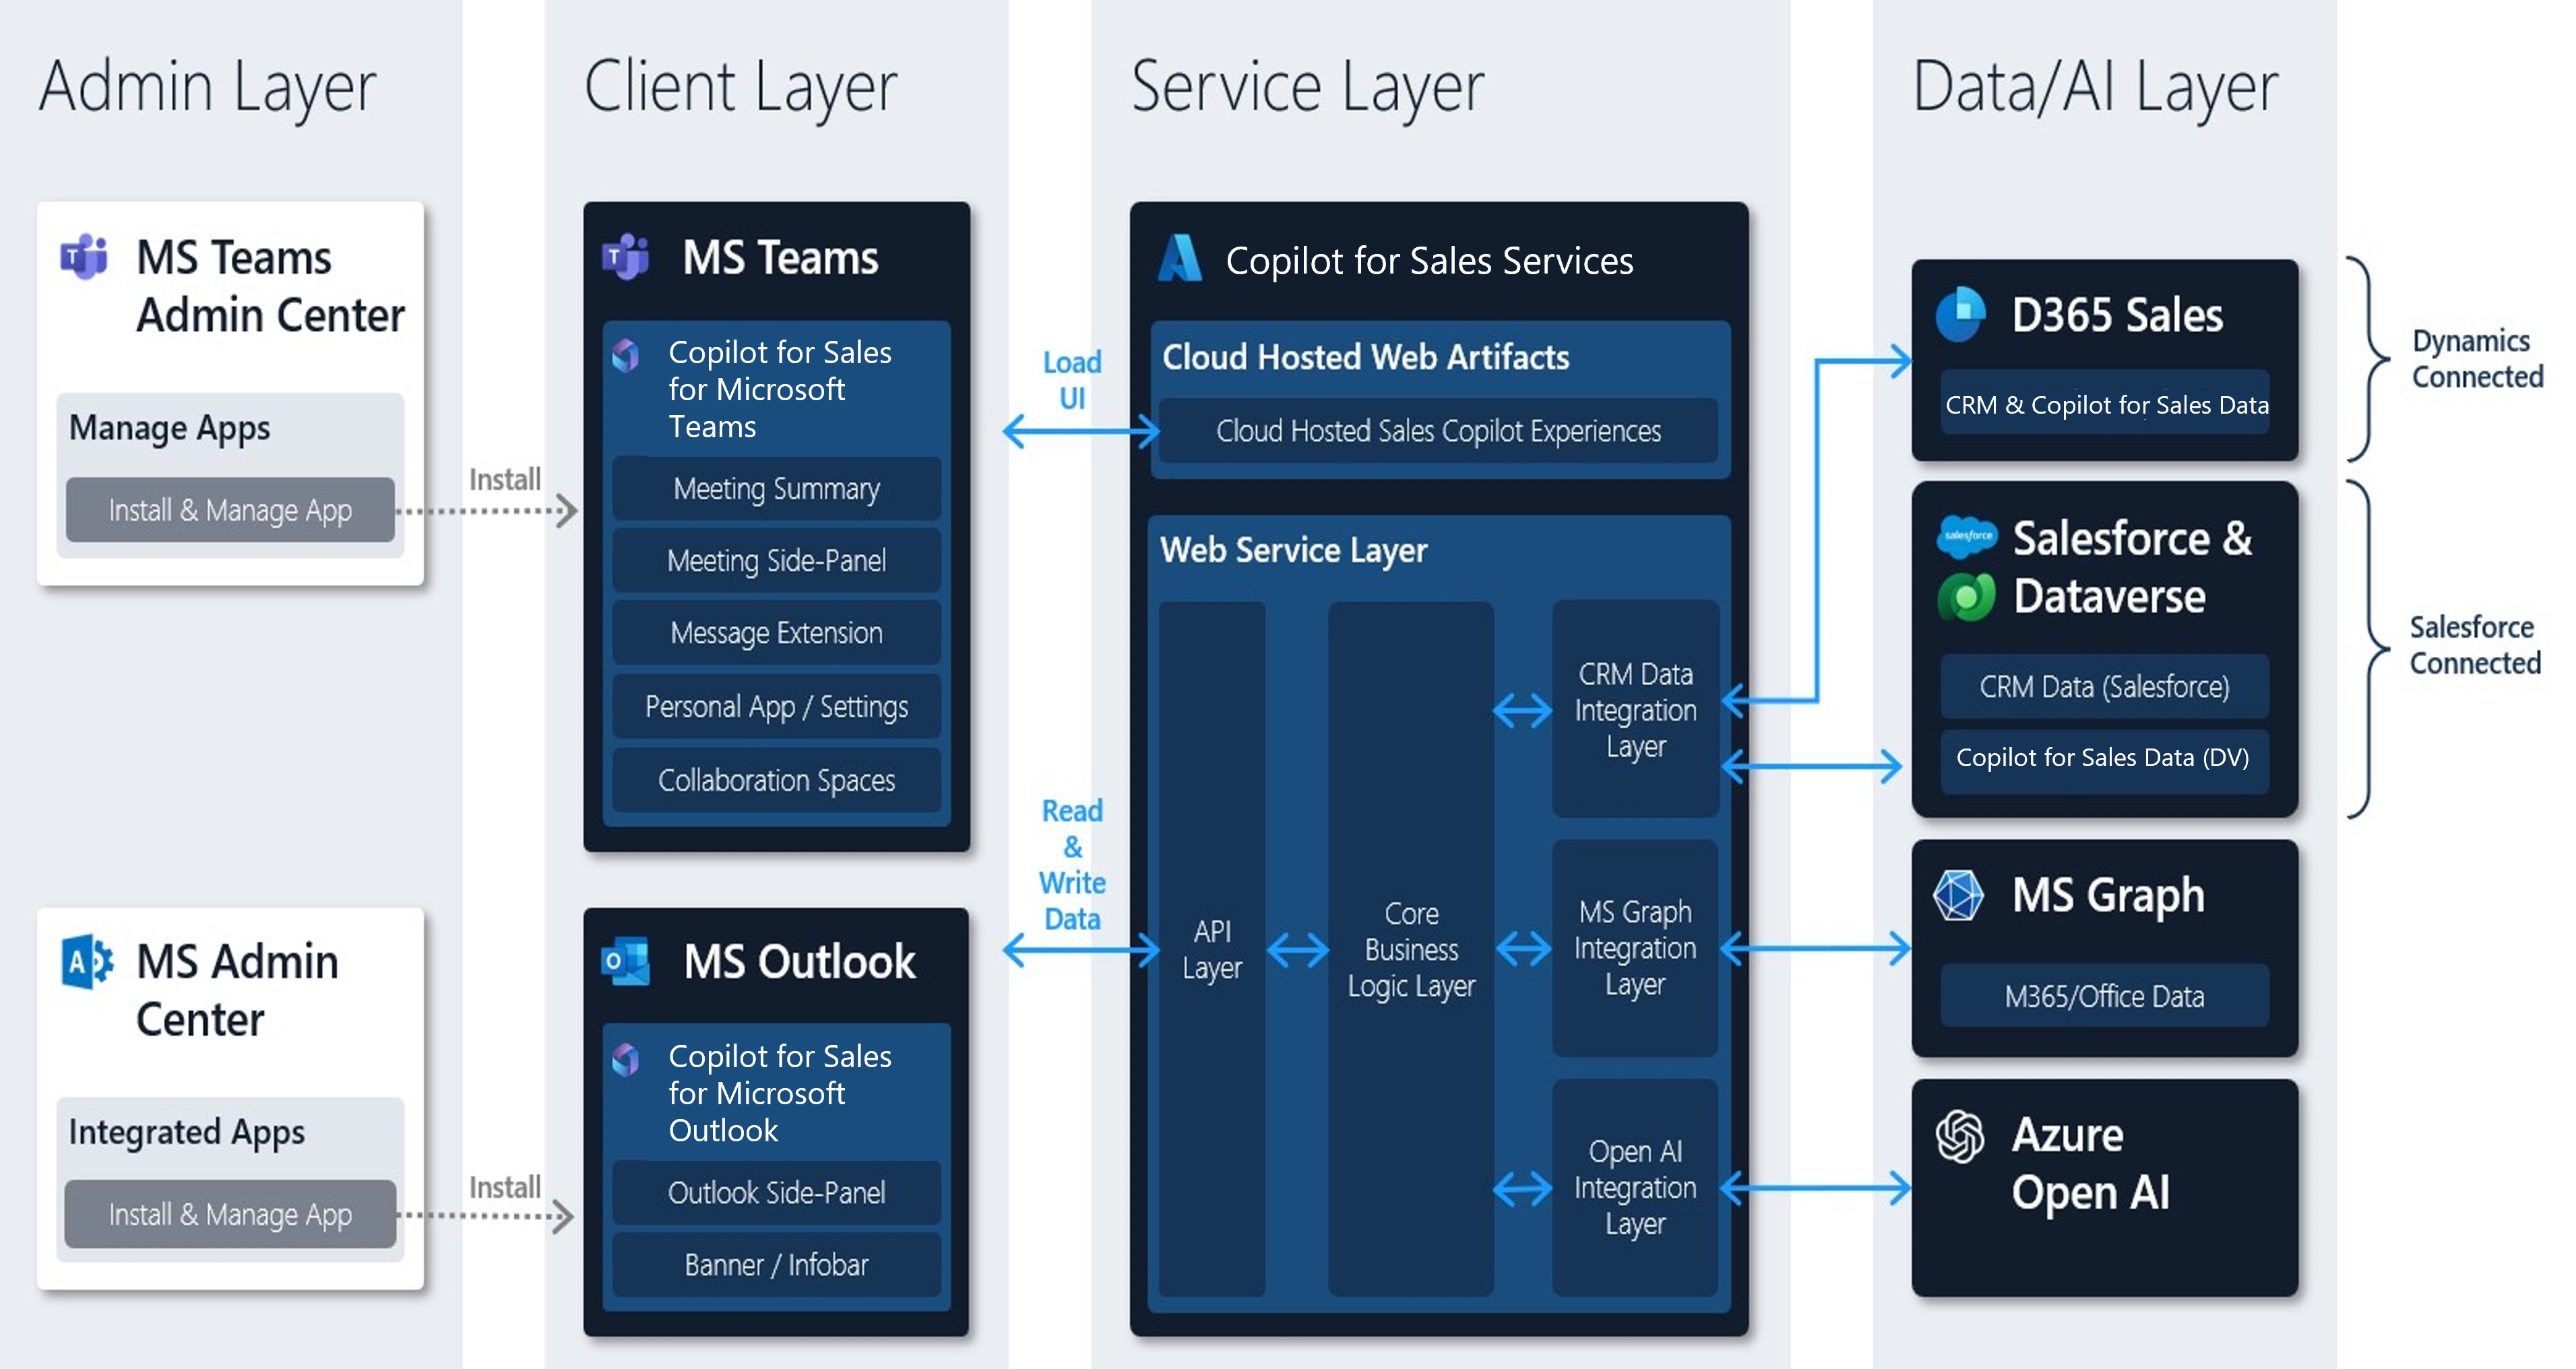
Task: Click the Salesforce Connected label
Action: (2475, 645)
